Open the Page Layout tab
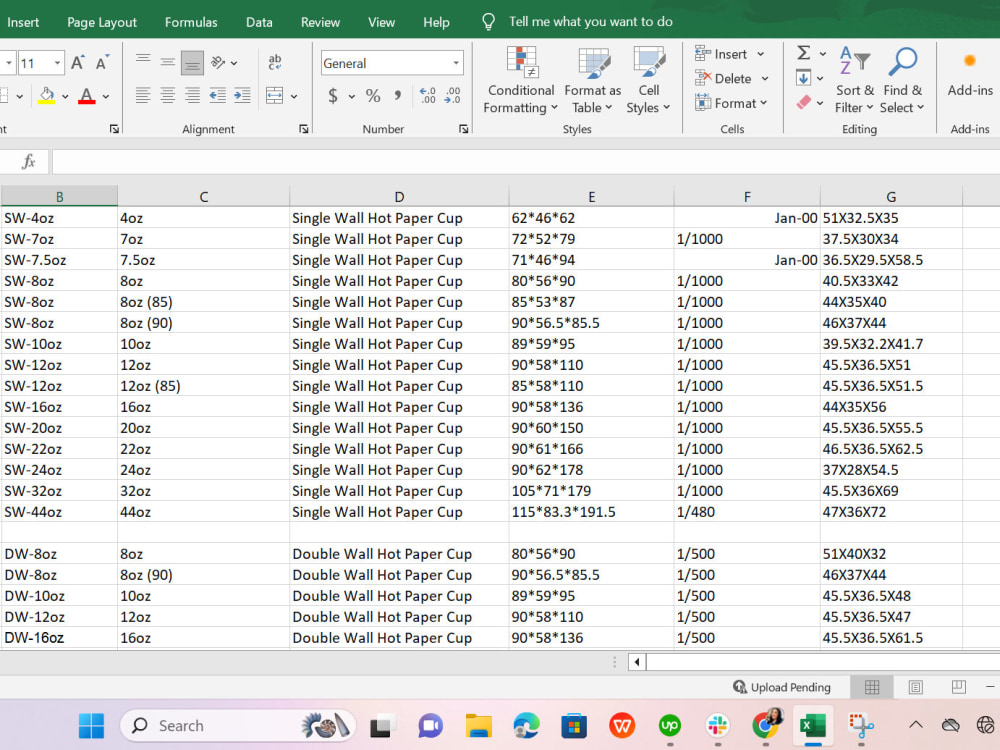The width and height of the screenshot is (1000, 750). click(x=102, y=22)
